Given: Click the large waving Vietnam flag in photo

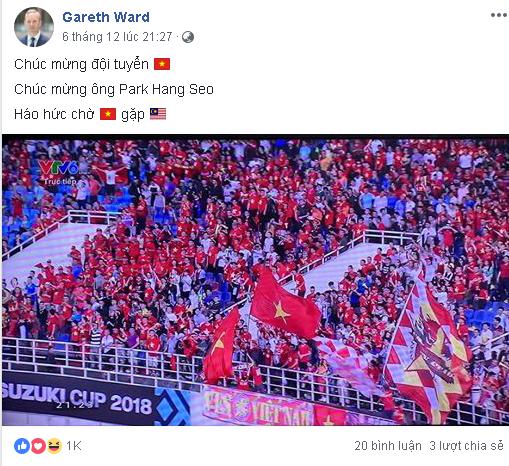Looking at the screenshot, I should tap(285, 305).
